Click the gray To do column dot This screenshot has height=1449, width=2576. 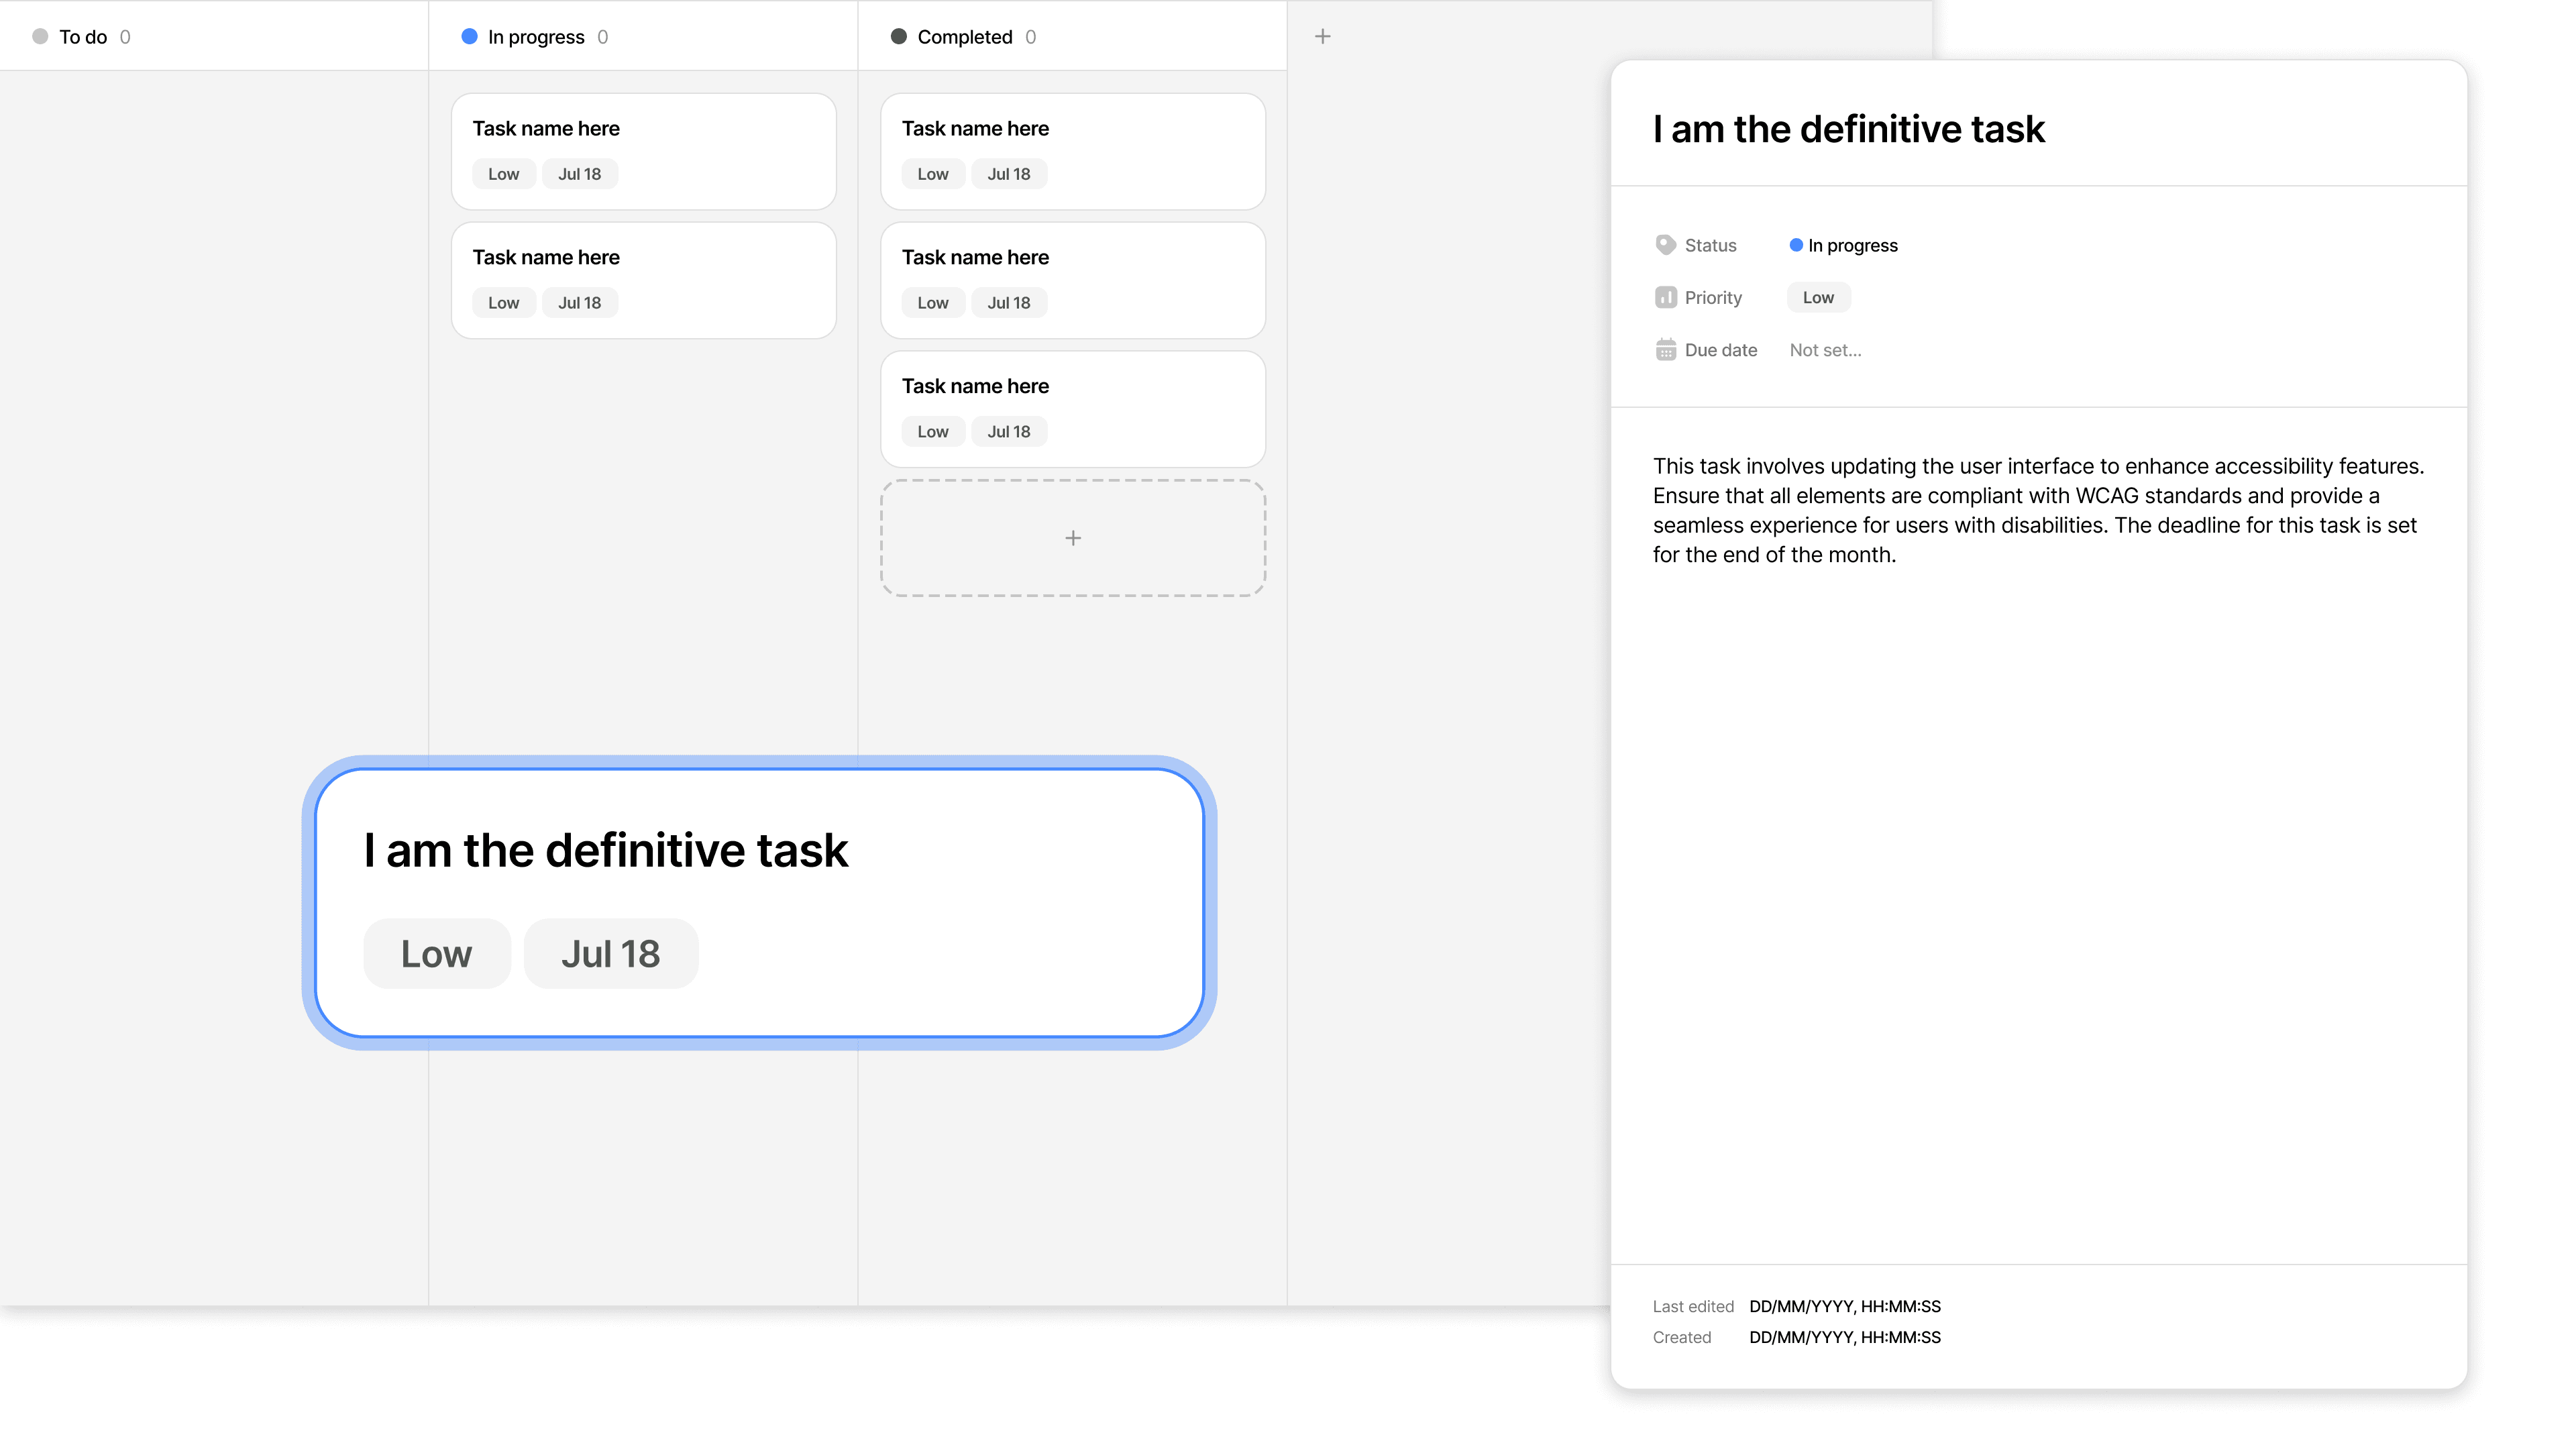click(x=40, y=37)
